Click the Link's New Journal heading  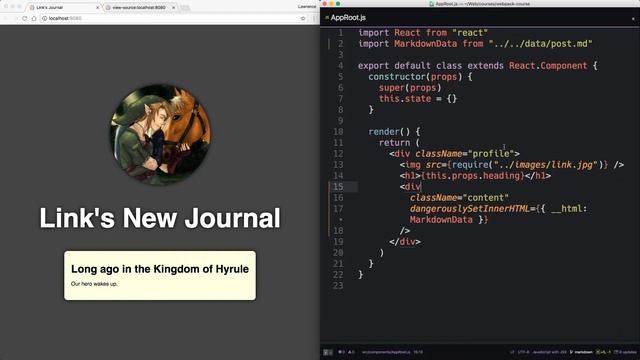[x=160, y=218]
